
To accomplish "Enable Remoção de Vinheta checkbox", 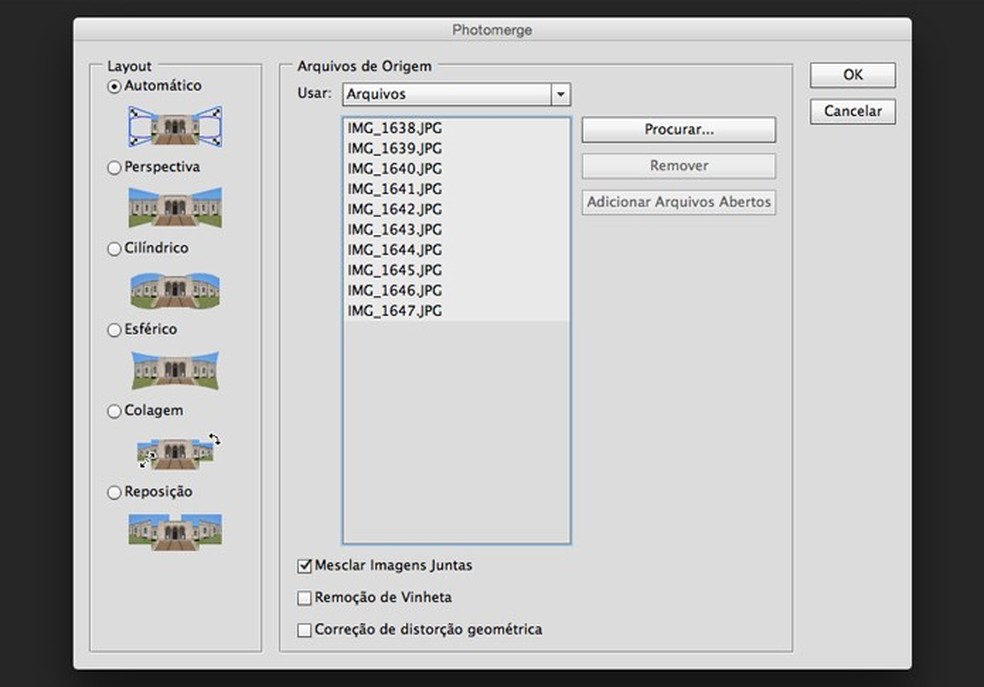I will 304,598.
